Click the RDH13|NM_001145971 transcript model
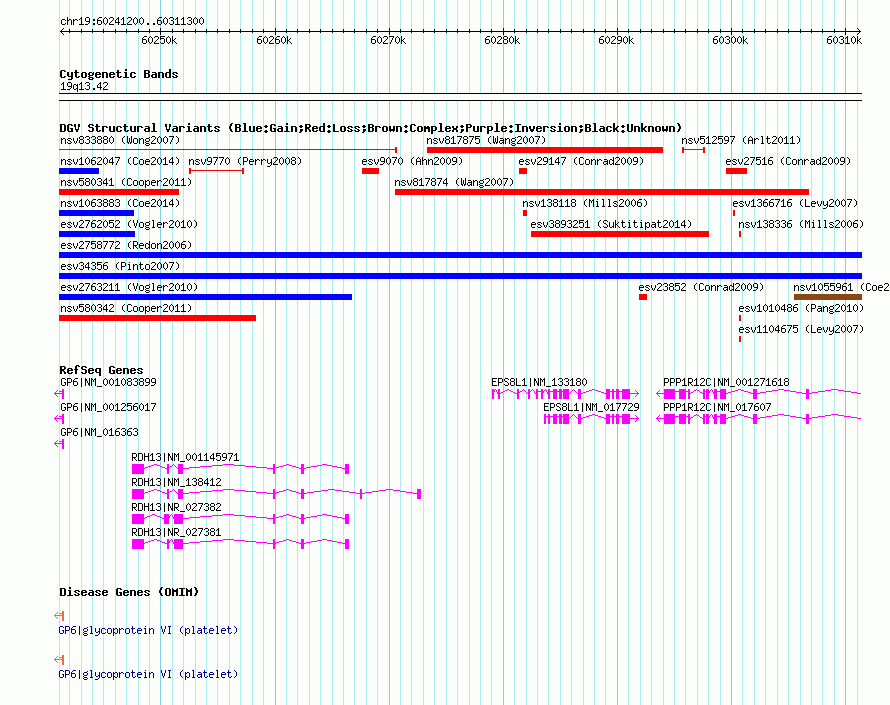This screenshot has width=890, height=705. pos(241,469)
